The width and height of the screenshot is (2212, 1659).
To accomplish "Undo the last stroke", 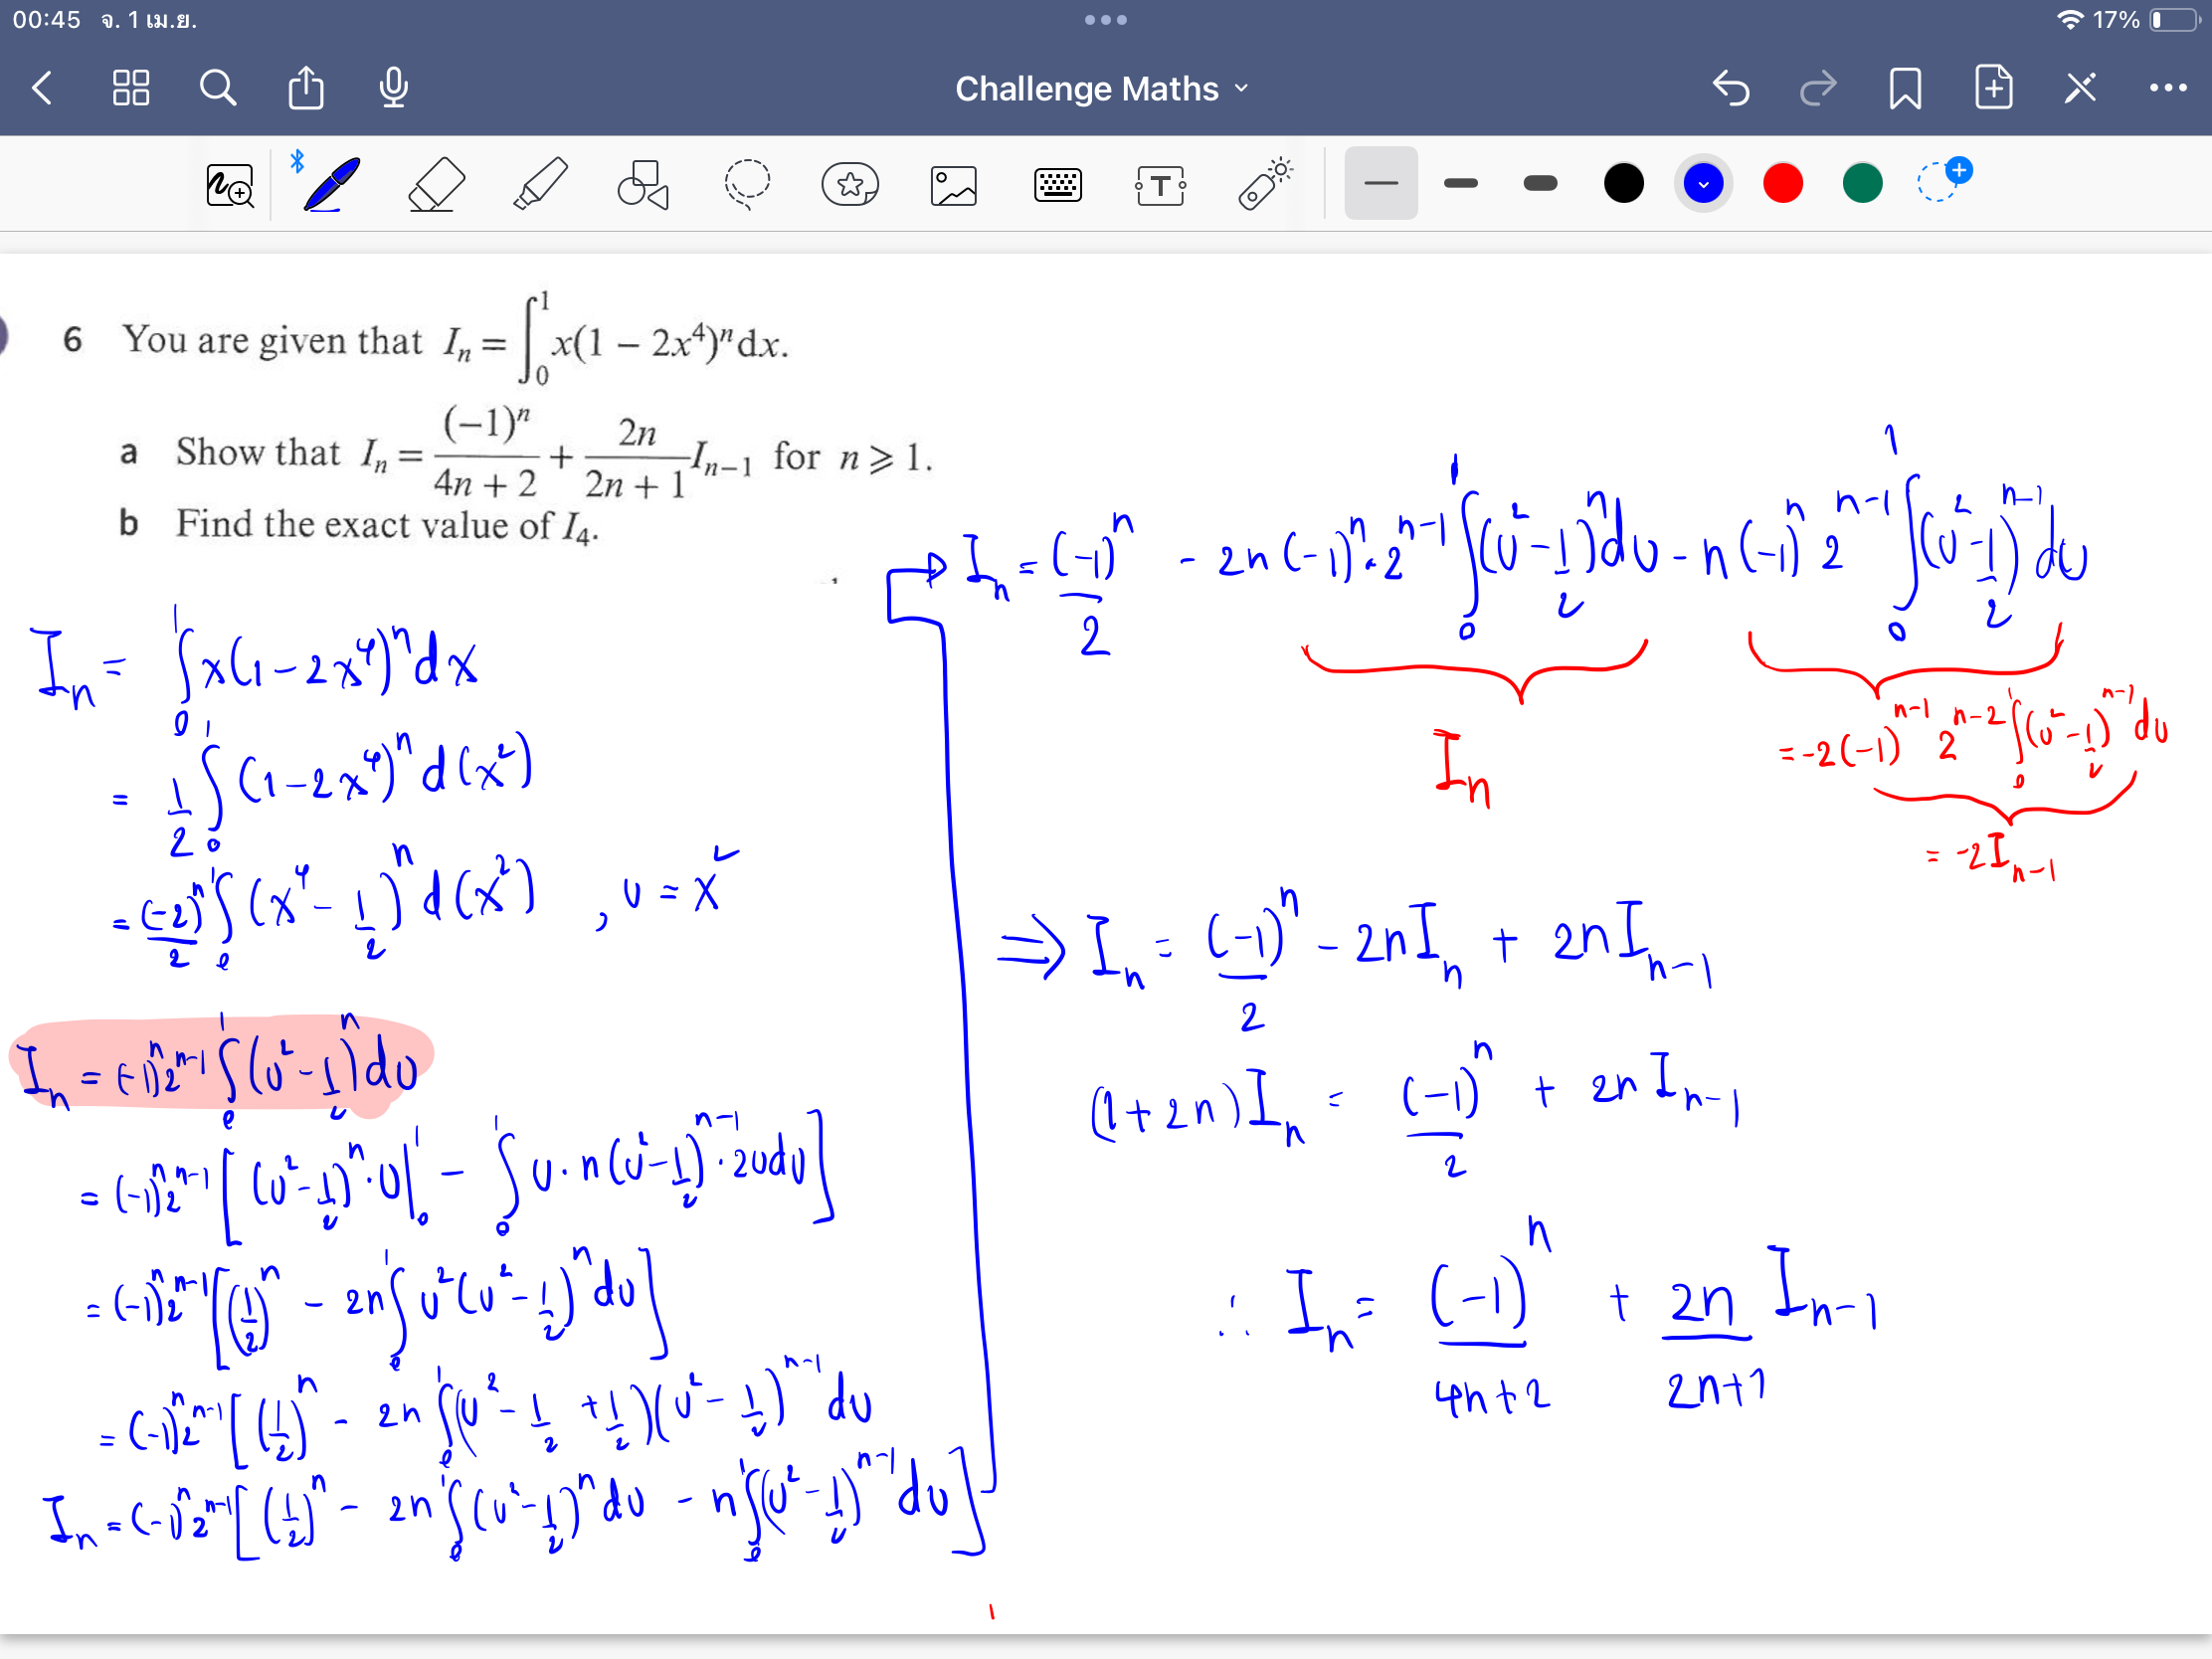I will (x=1731, y=88).
